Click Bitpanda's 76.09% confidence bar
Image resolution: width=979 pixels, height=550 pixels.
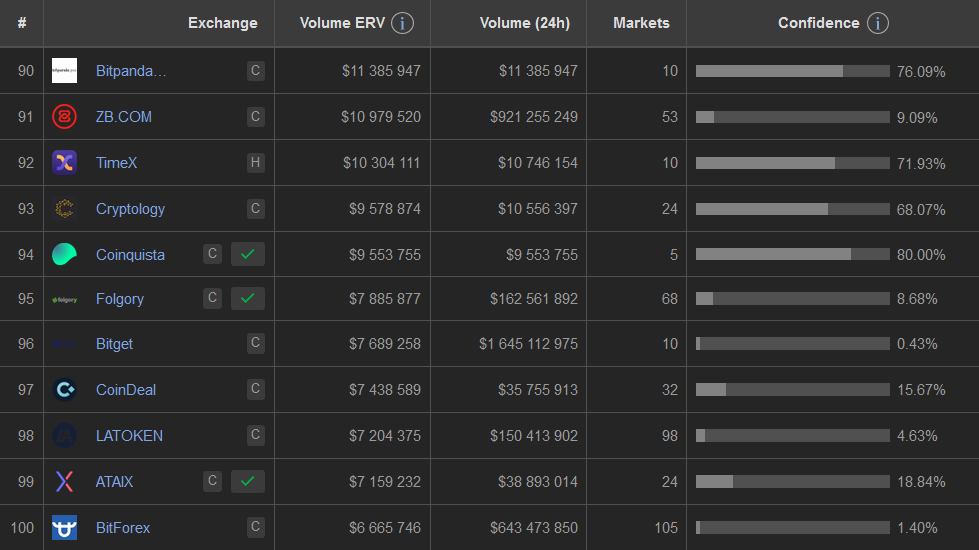[x=792, y=71]
